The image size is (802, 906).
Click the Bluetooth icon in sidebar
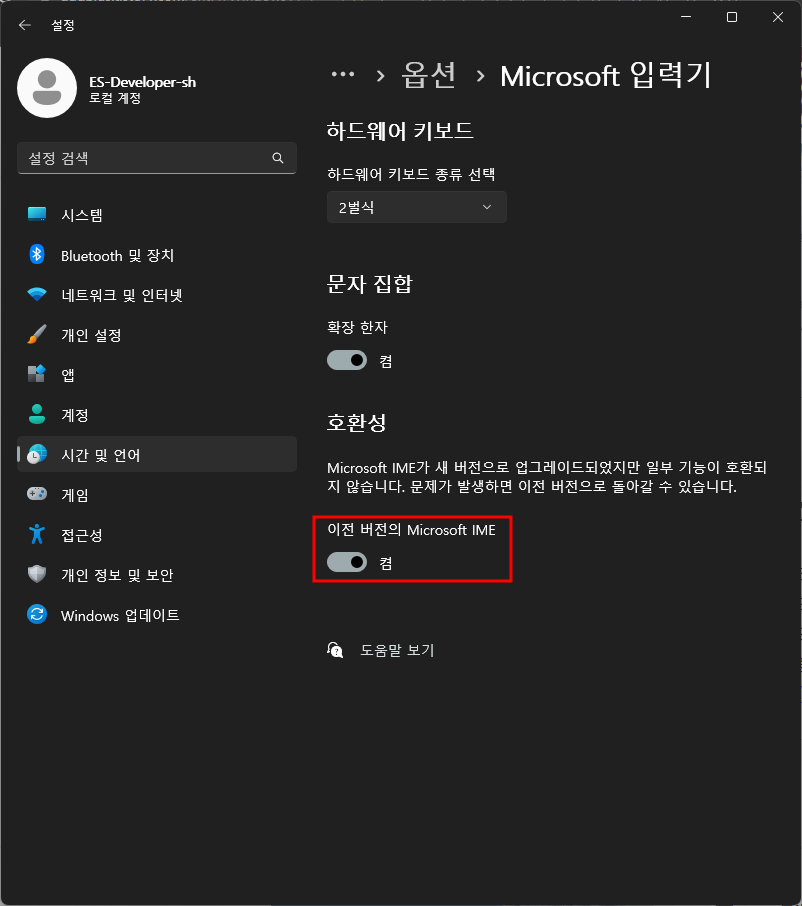[37, 254]
